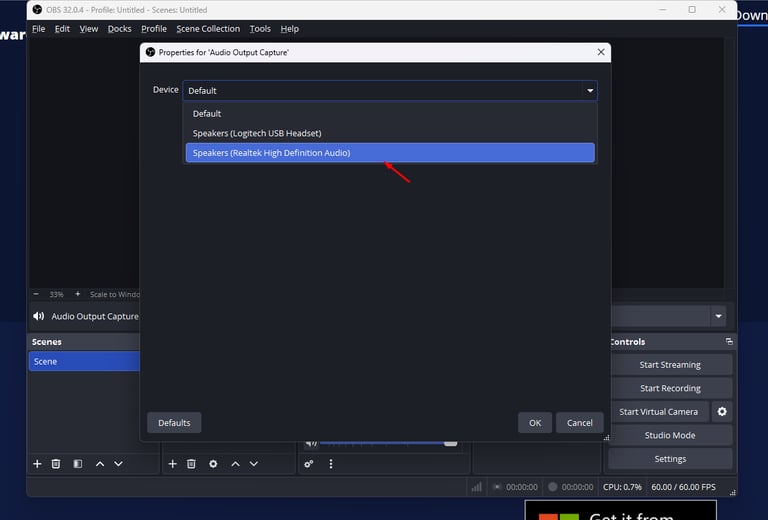Click the audio mixer volume slider

[x=389, y=444]
